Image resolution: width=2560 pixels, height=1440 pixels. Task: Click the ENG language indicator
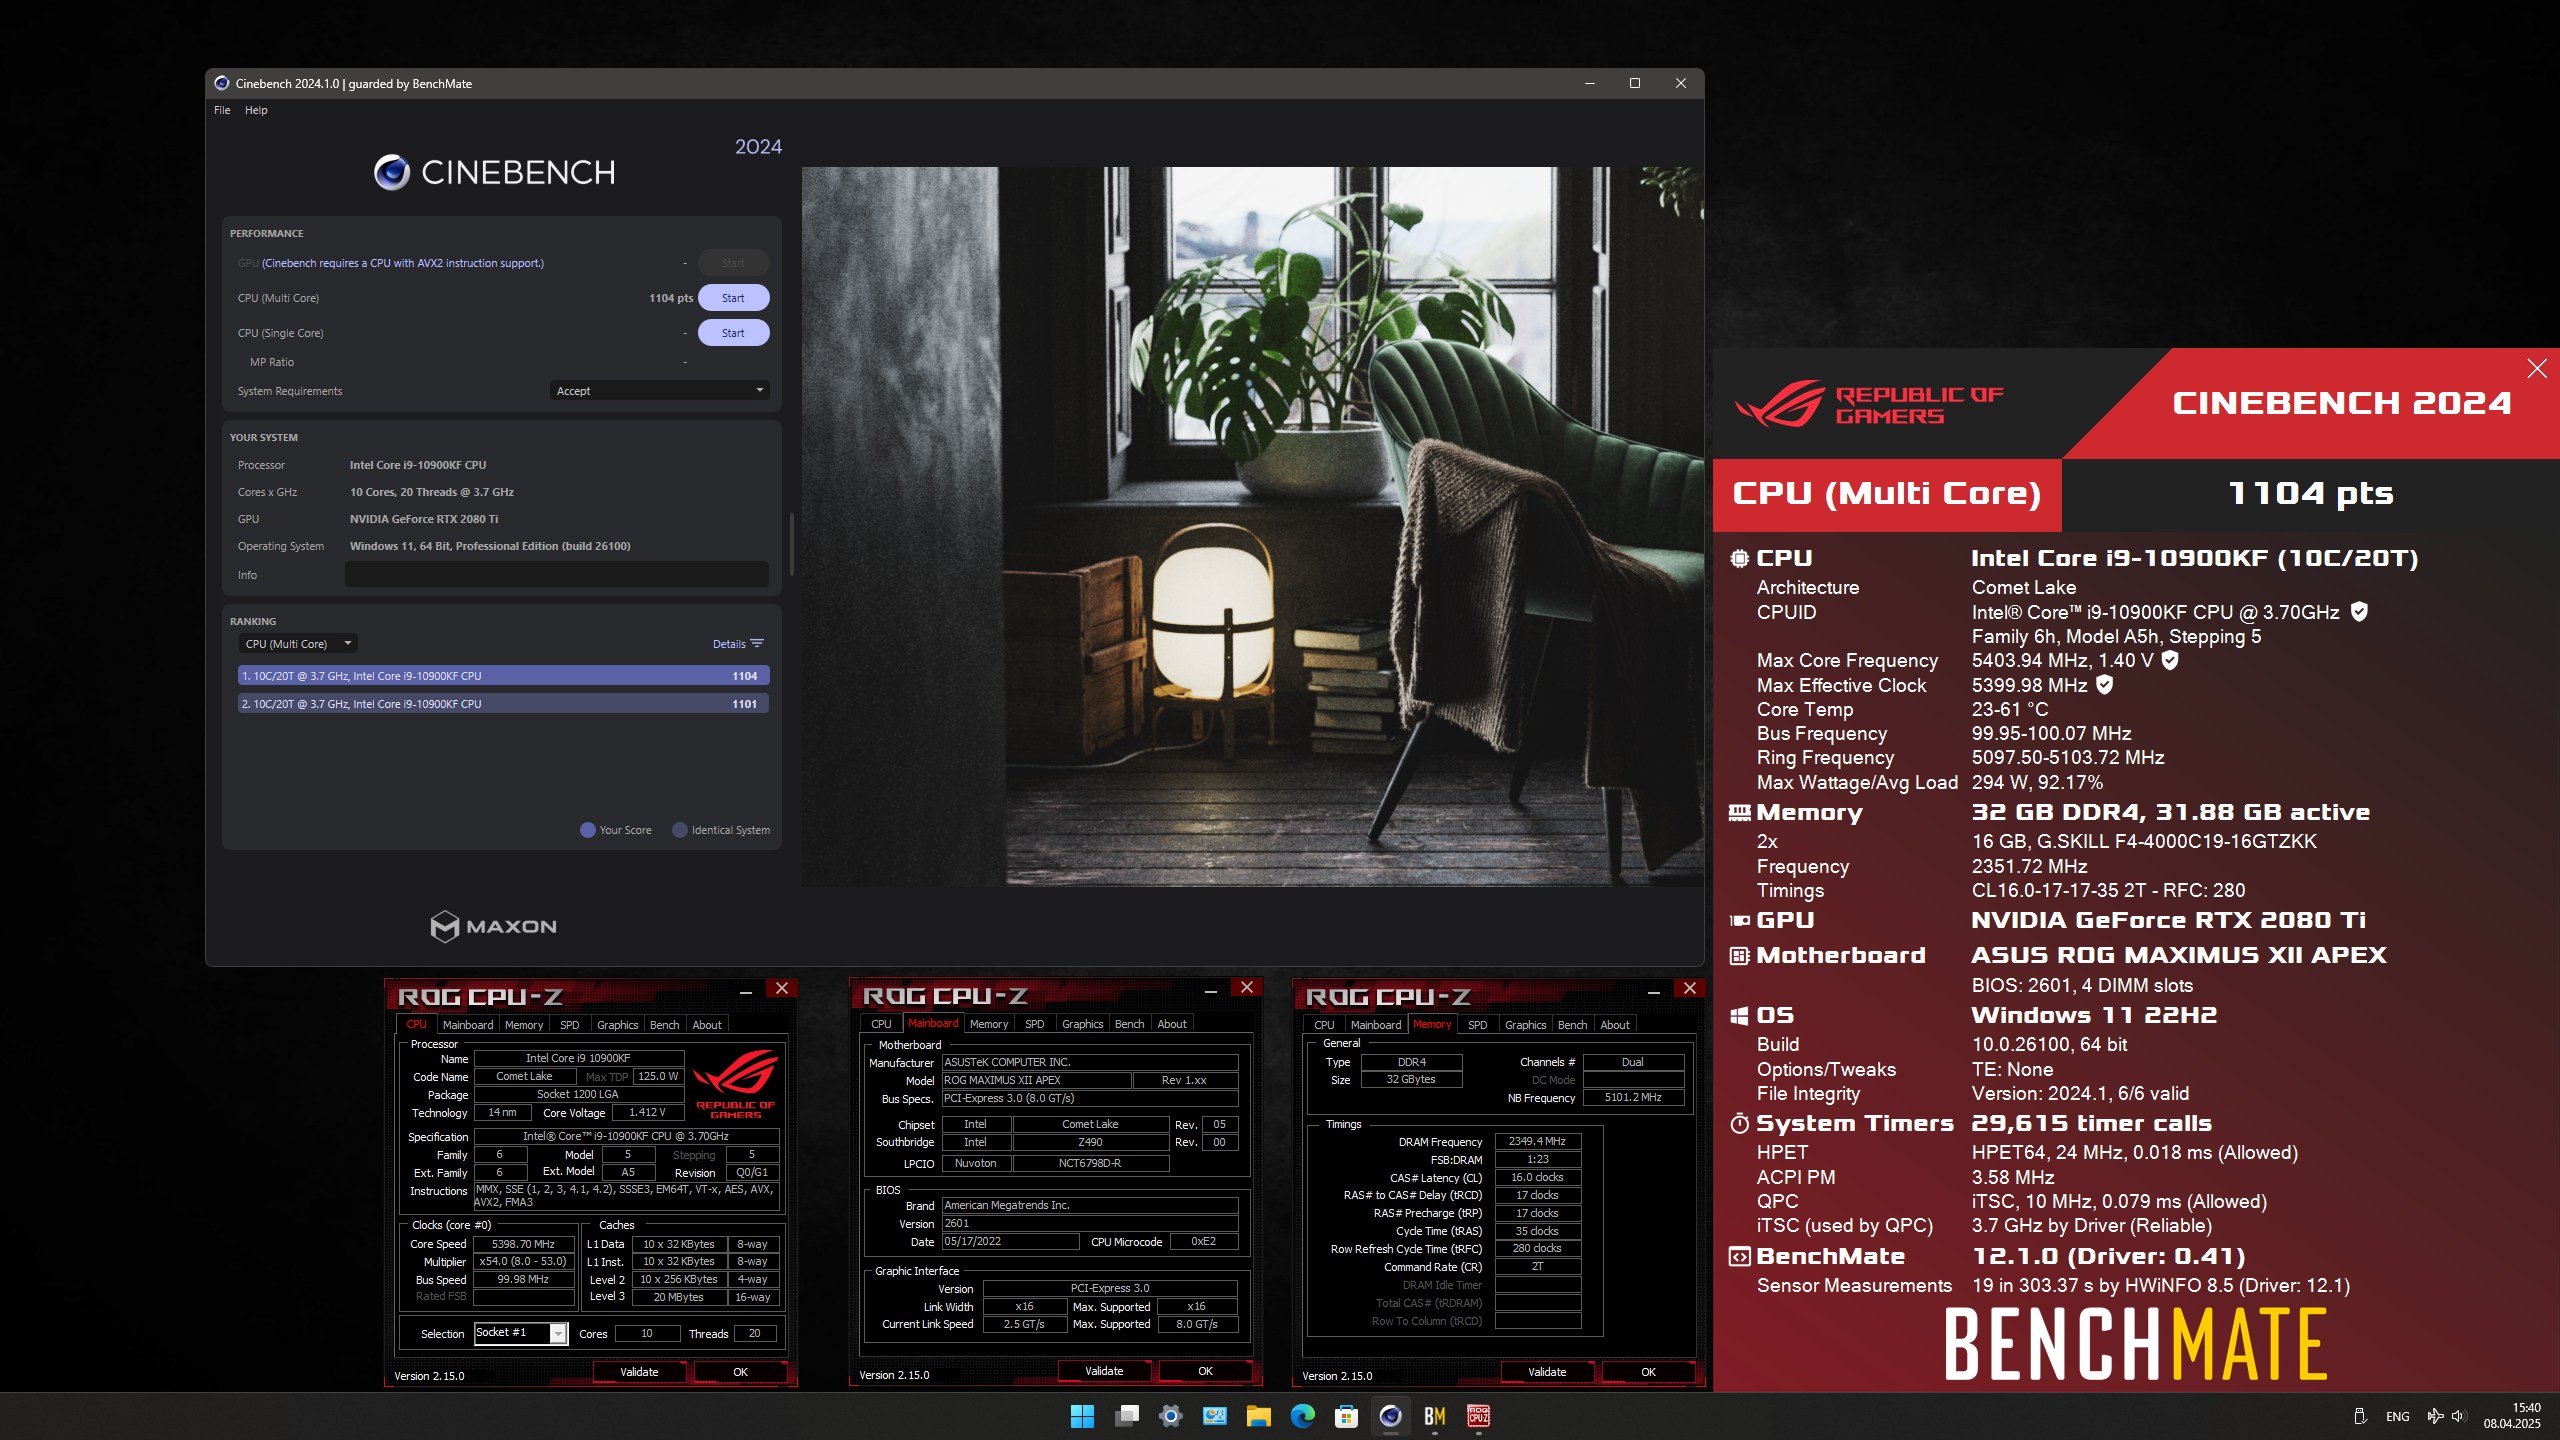[2397, 1417]
